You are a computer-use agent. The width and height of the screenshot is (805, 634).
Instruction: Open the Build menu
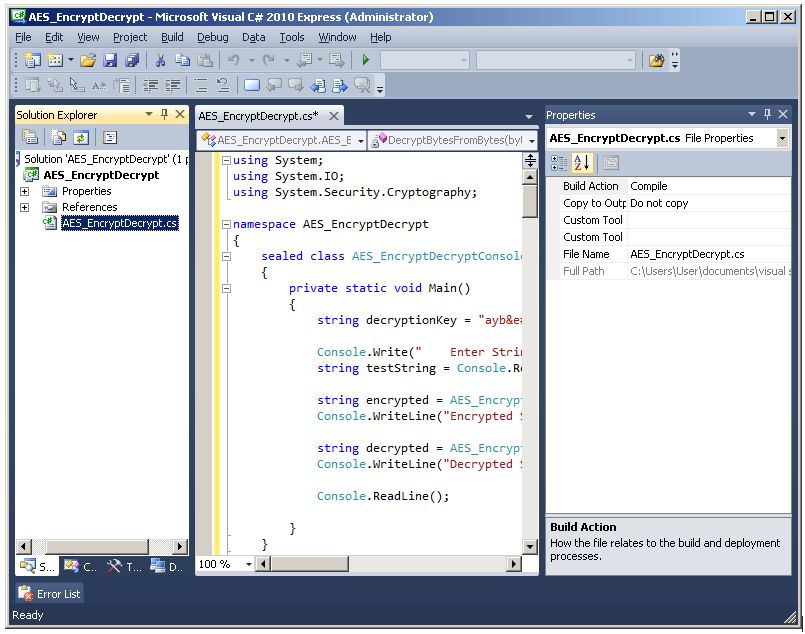[172, 37]
